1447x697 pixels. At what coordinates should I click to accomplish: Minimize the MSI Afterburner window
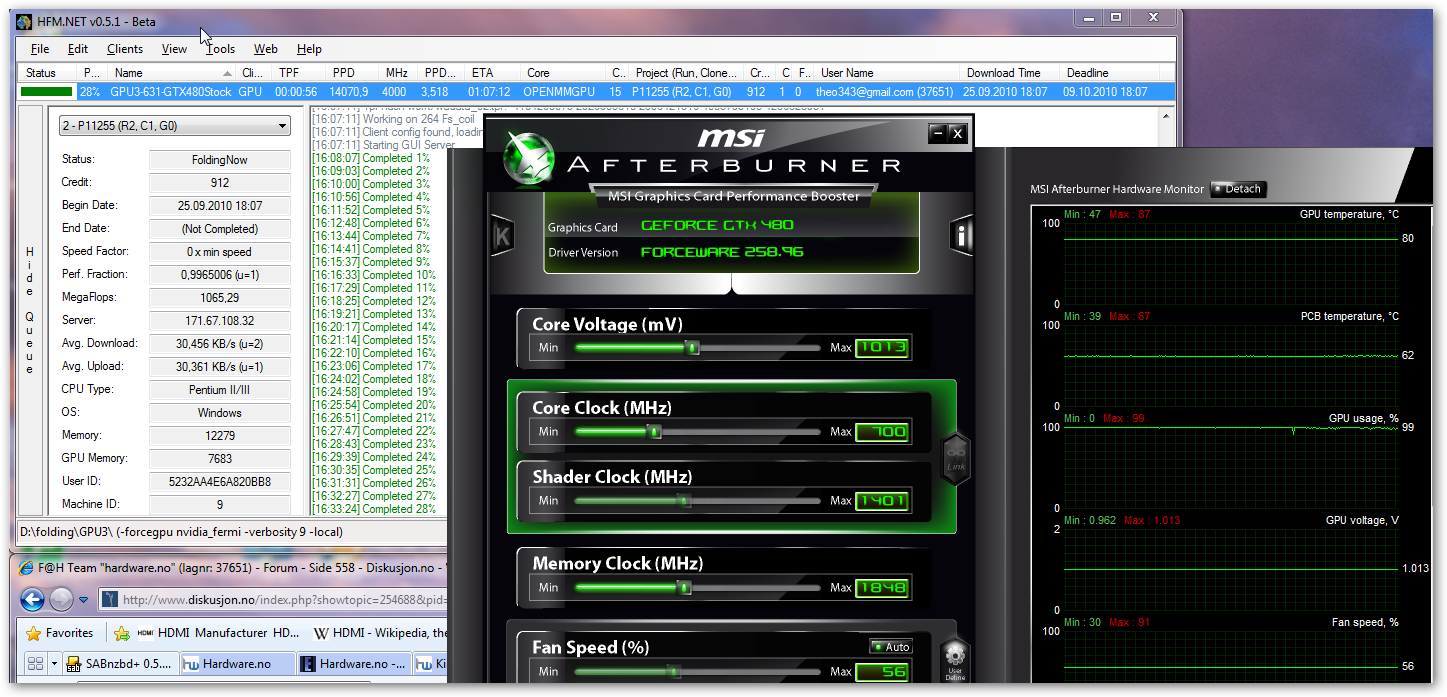[937, 132]
